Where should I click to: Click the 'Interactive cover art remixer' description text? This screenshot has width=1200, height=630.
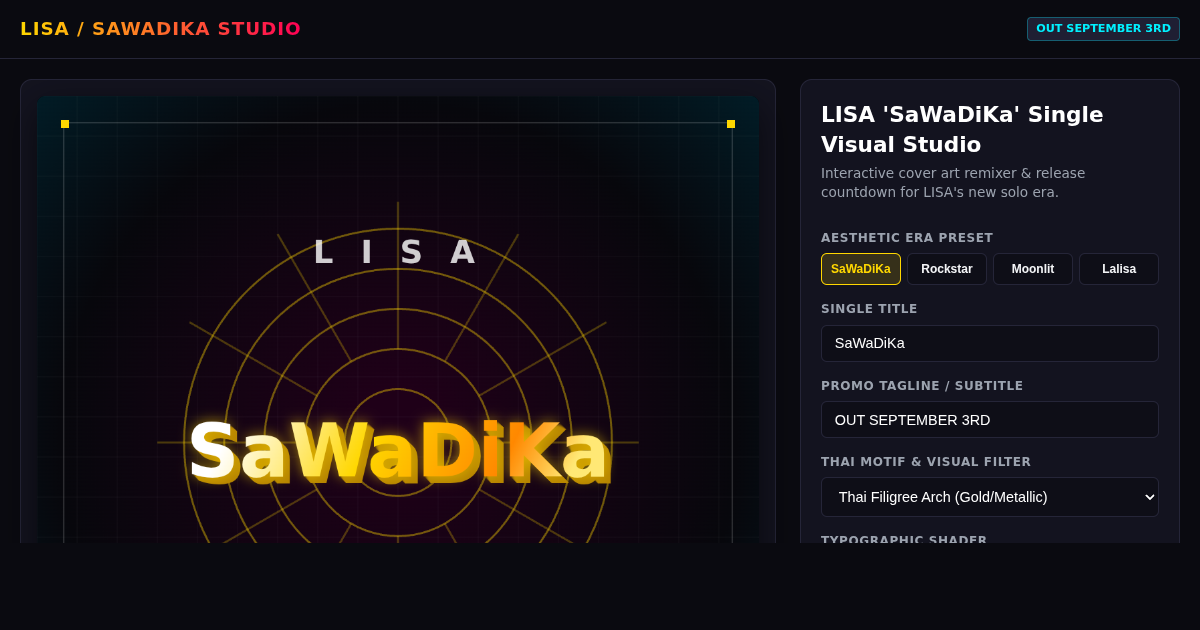(x=953, y=183)
